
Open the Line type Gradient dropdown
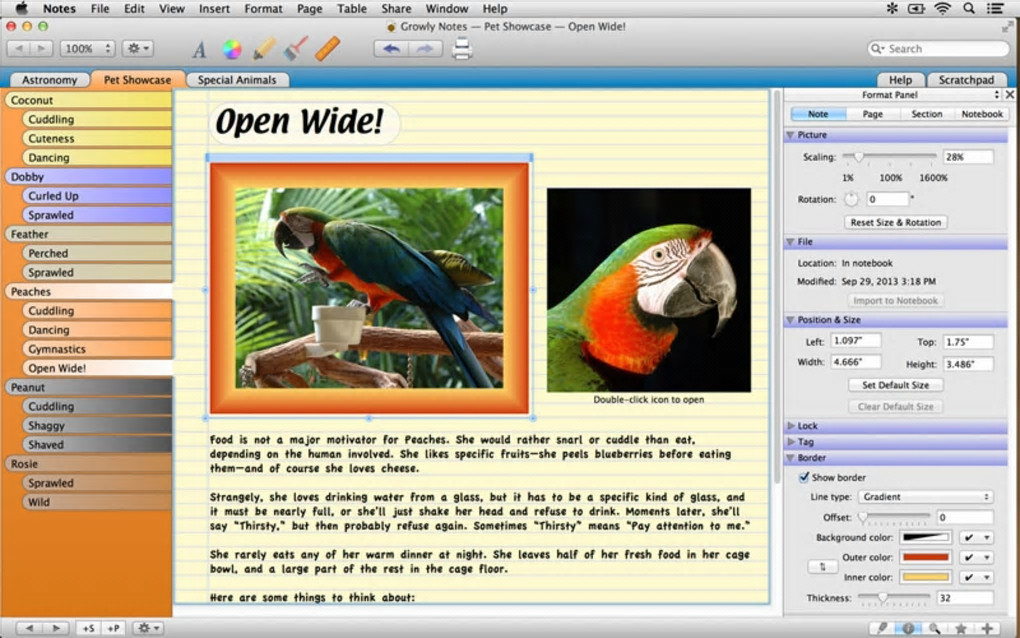(x=926, y=497)
